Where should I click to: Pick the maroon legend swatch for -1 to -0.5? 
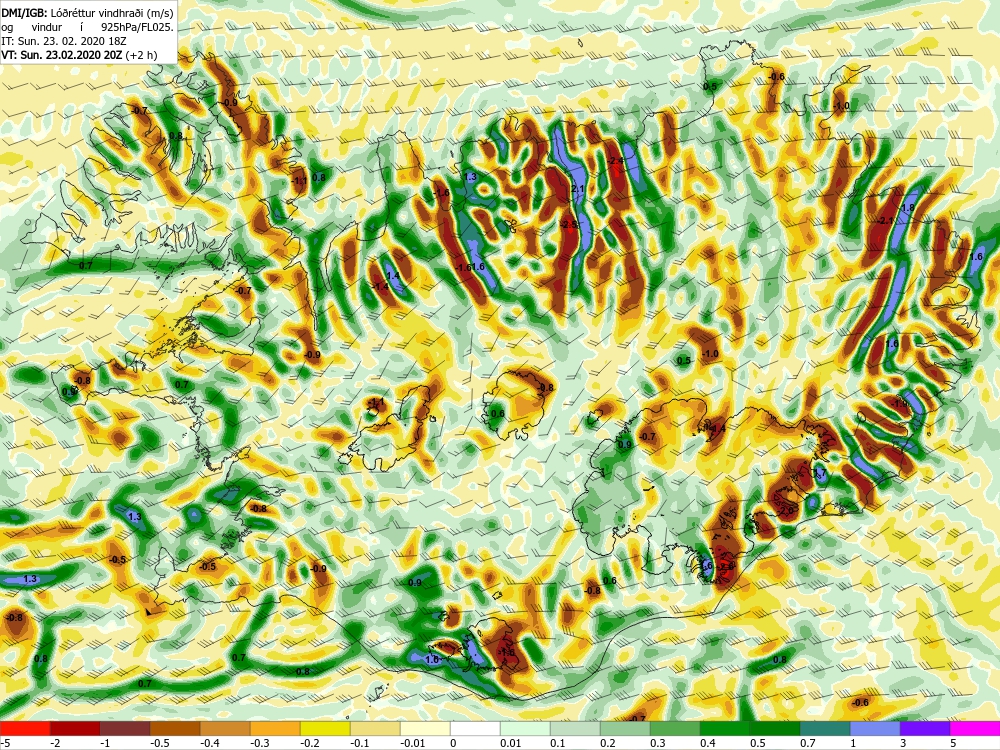click(125, 729)
